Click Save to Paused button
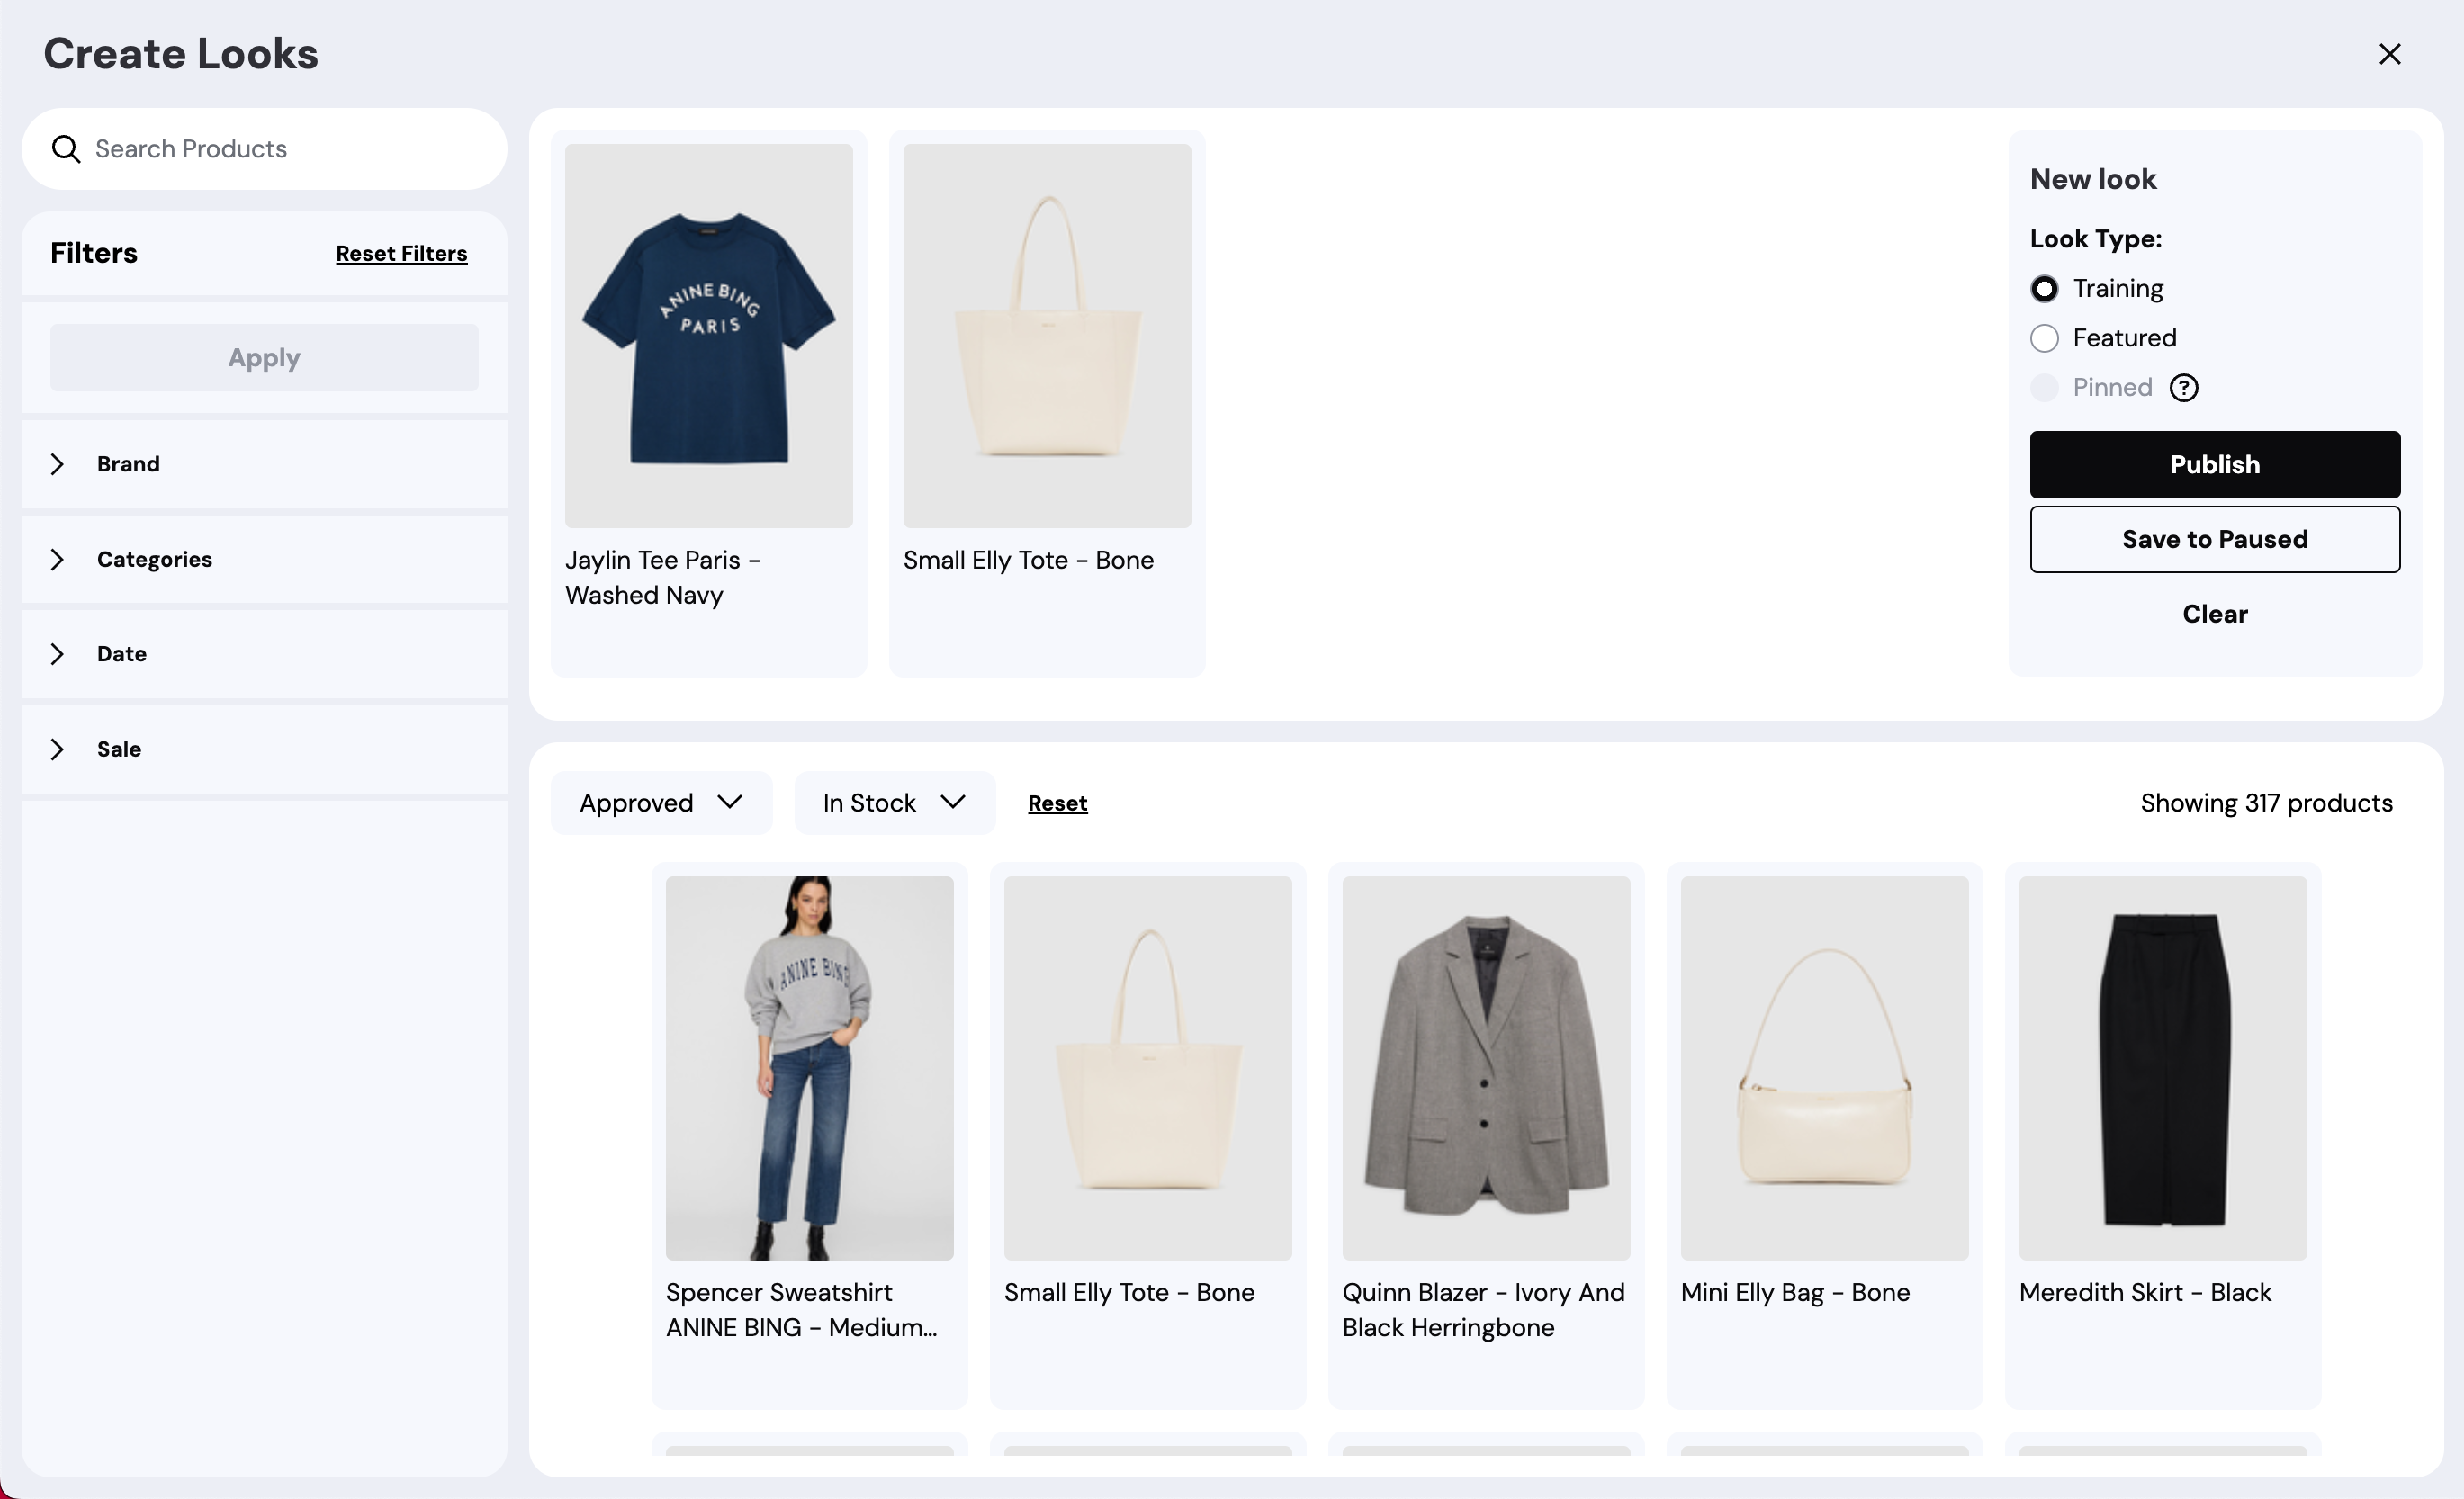This screenshot has width=2464, height=1499. pos(2215,540)
